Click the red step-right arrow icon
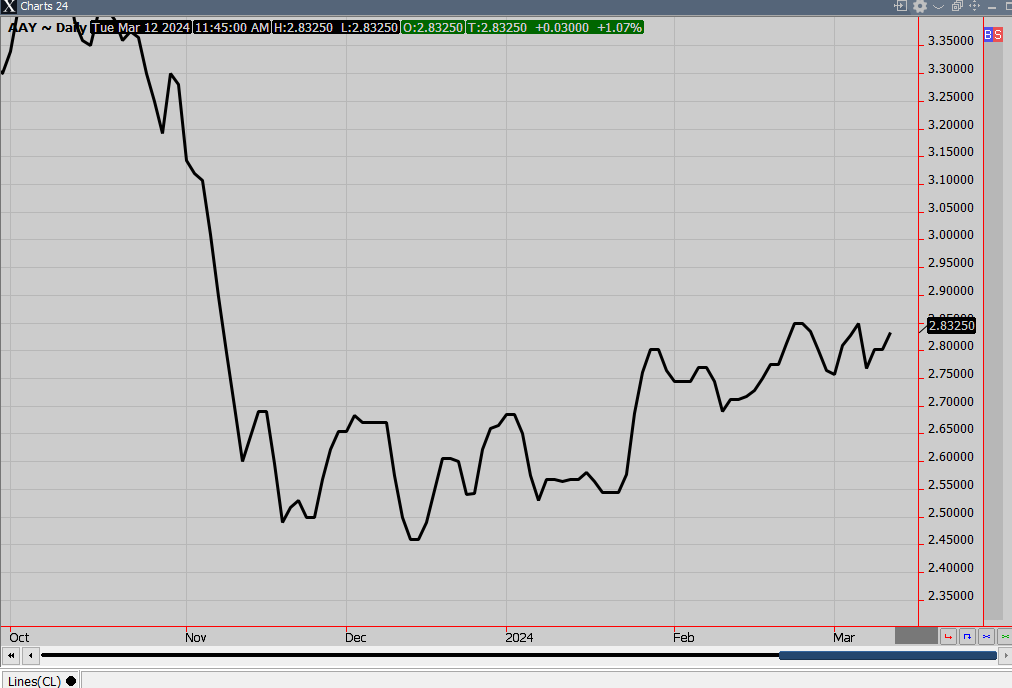Image resolution: width=1012 pixels, height=688 pixels. pyautogui.click(x=948, y=636)
